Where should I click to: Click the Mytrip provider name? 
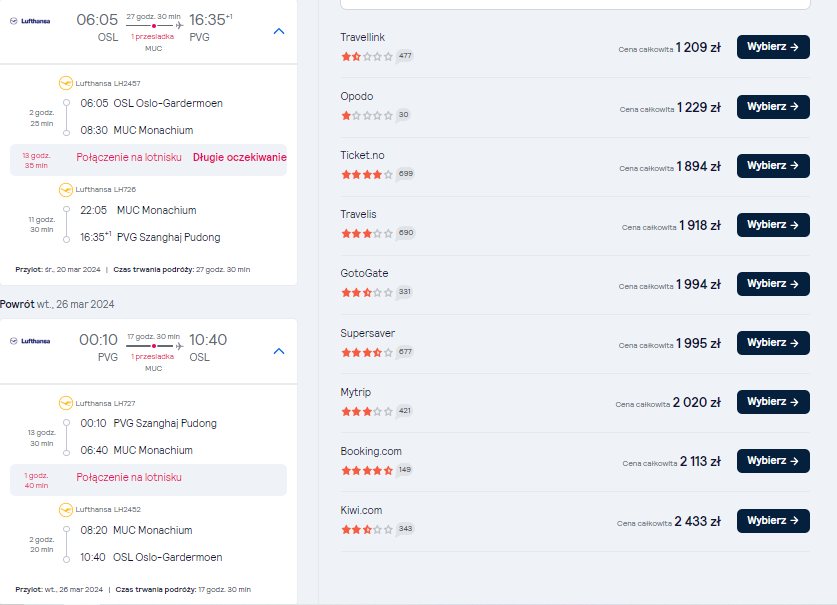coord(356,392)
